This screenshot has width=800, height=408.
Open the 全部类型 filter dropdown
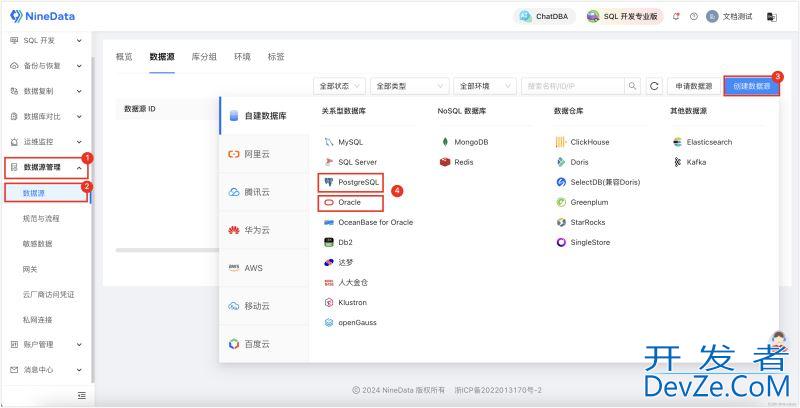(x=410, y=86)
